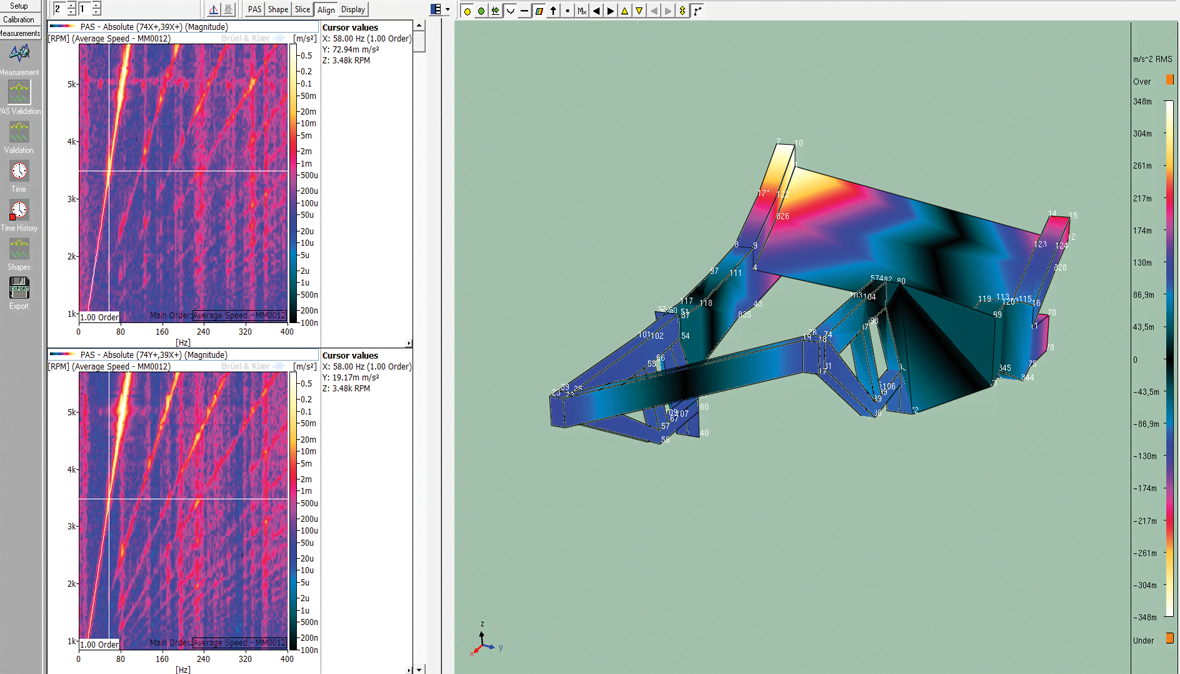
Task: Click the rainbow color contour toolbar icon
Action: click(x=539, y=11)
